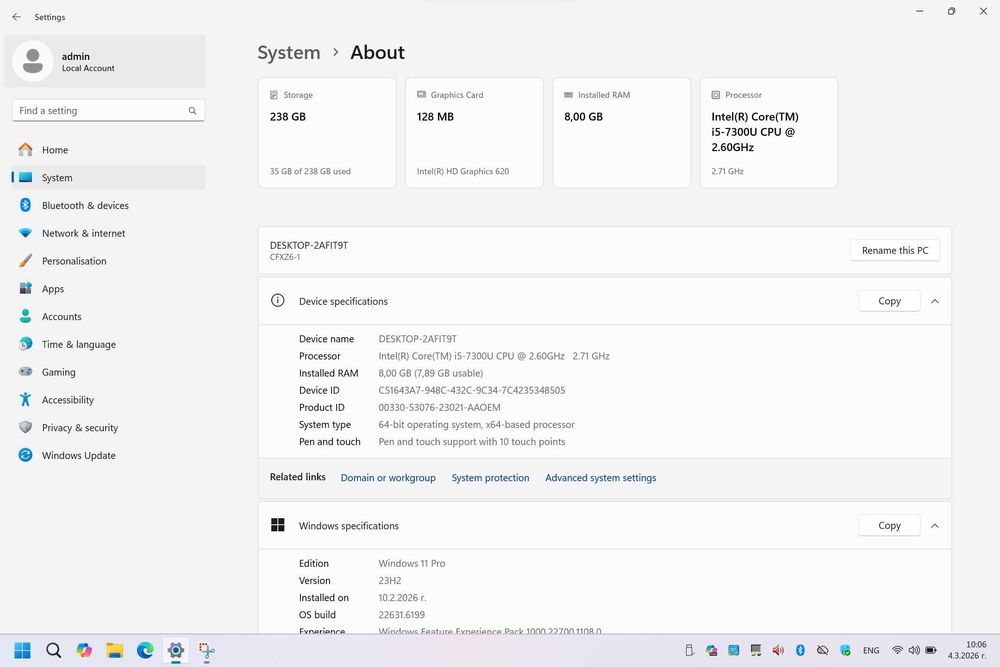The height and width of the screenshot is (667, 1000).
Task: Launch Copilot from the taskbar
Action: coord(84,650)
